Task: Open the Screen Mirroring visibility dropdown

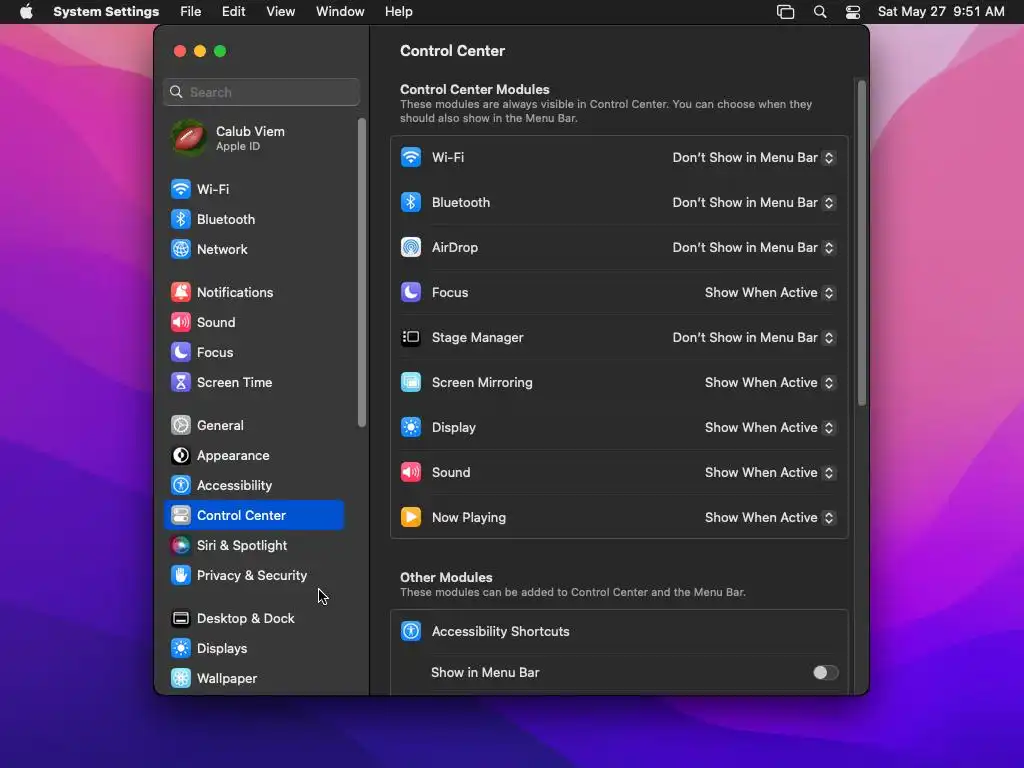Action: pos(770,383)
